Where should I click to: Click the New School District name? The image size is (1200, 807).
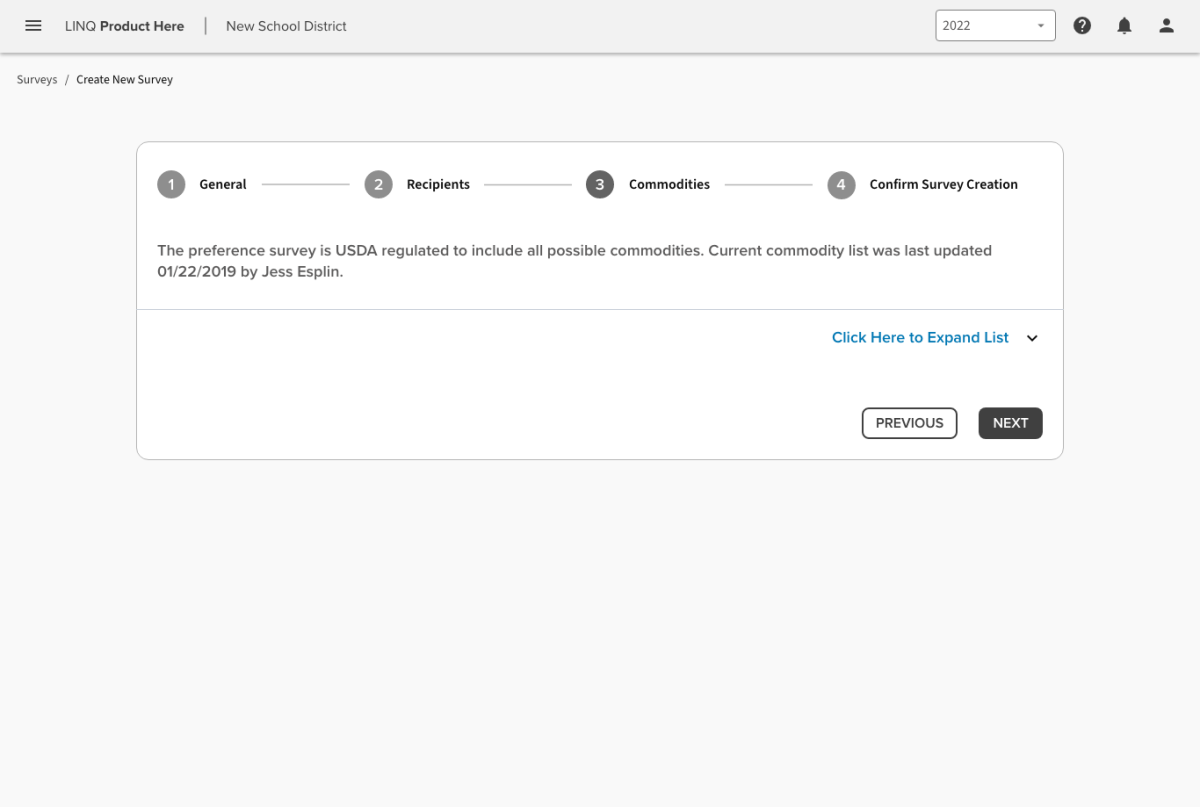click(286, 26)
